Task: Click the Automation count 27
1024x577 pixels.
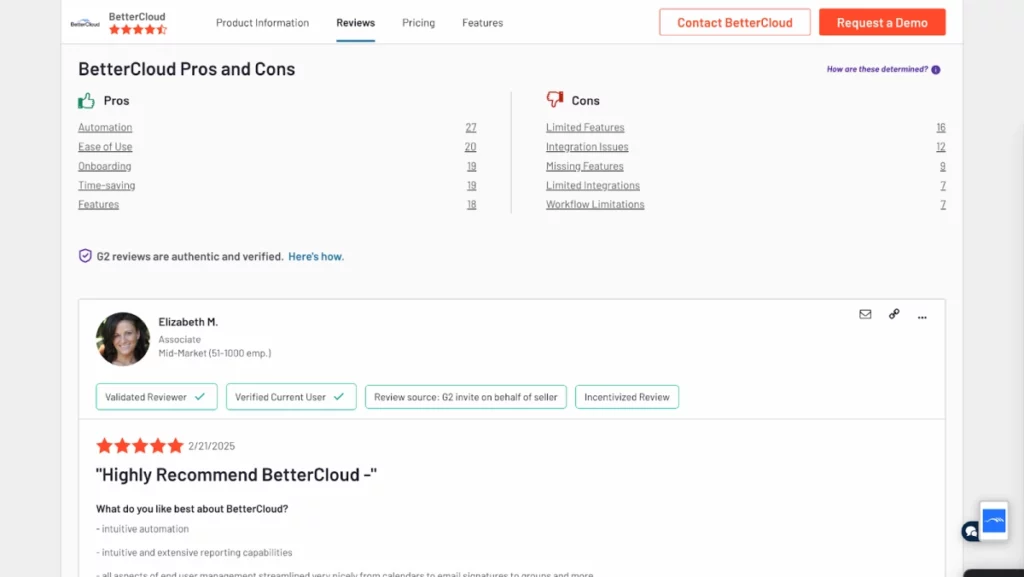Action: tap(471, 127)
